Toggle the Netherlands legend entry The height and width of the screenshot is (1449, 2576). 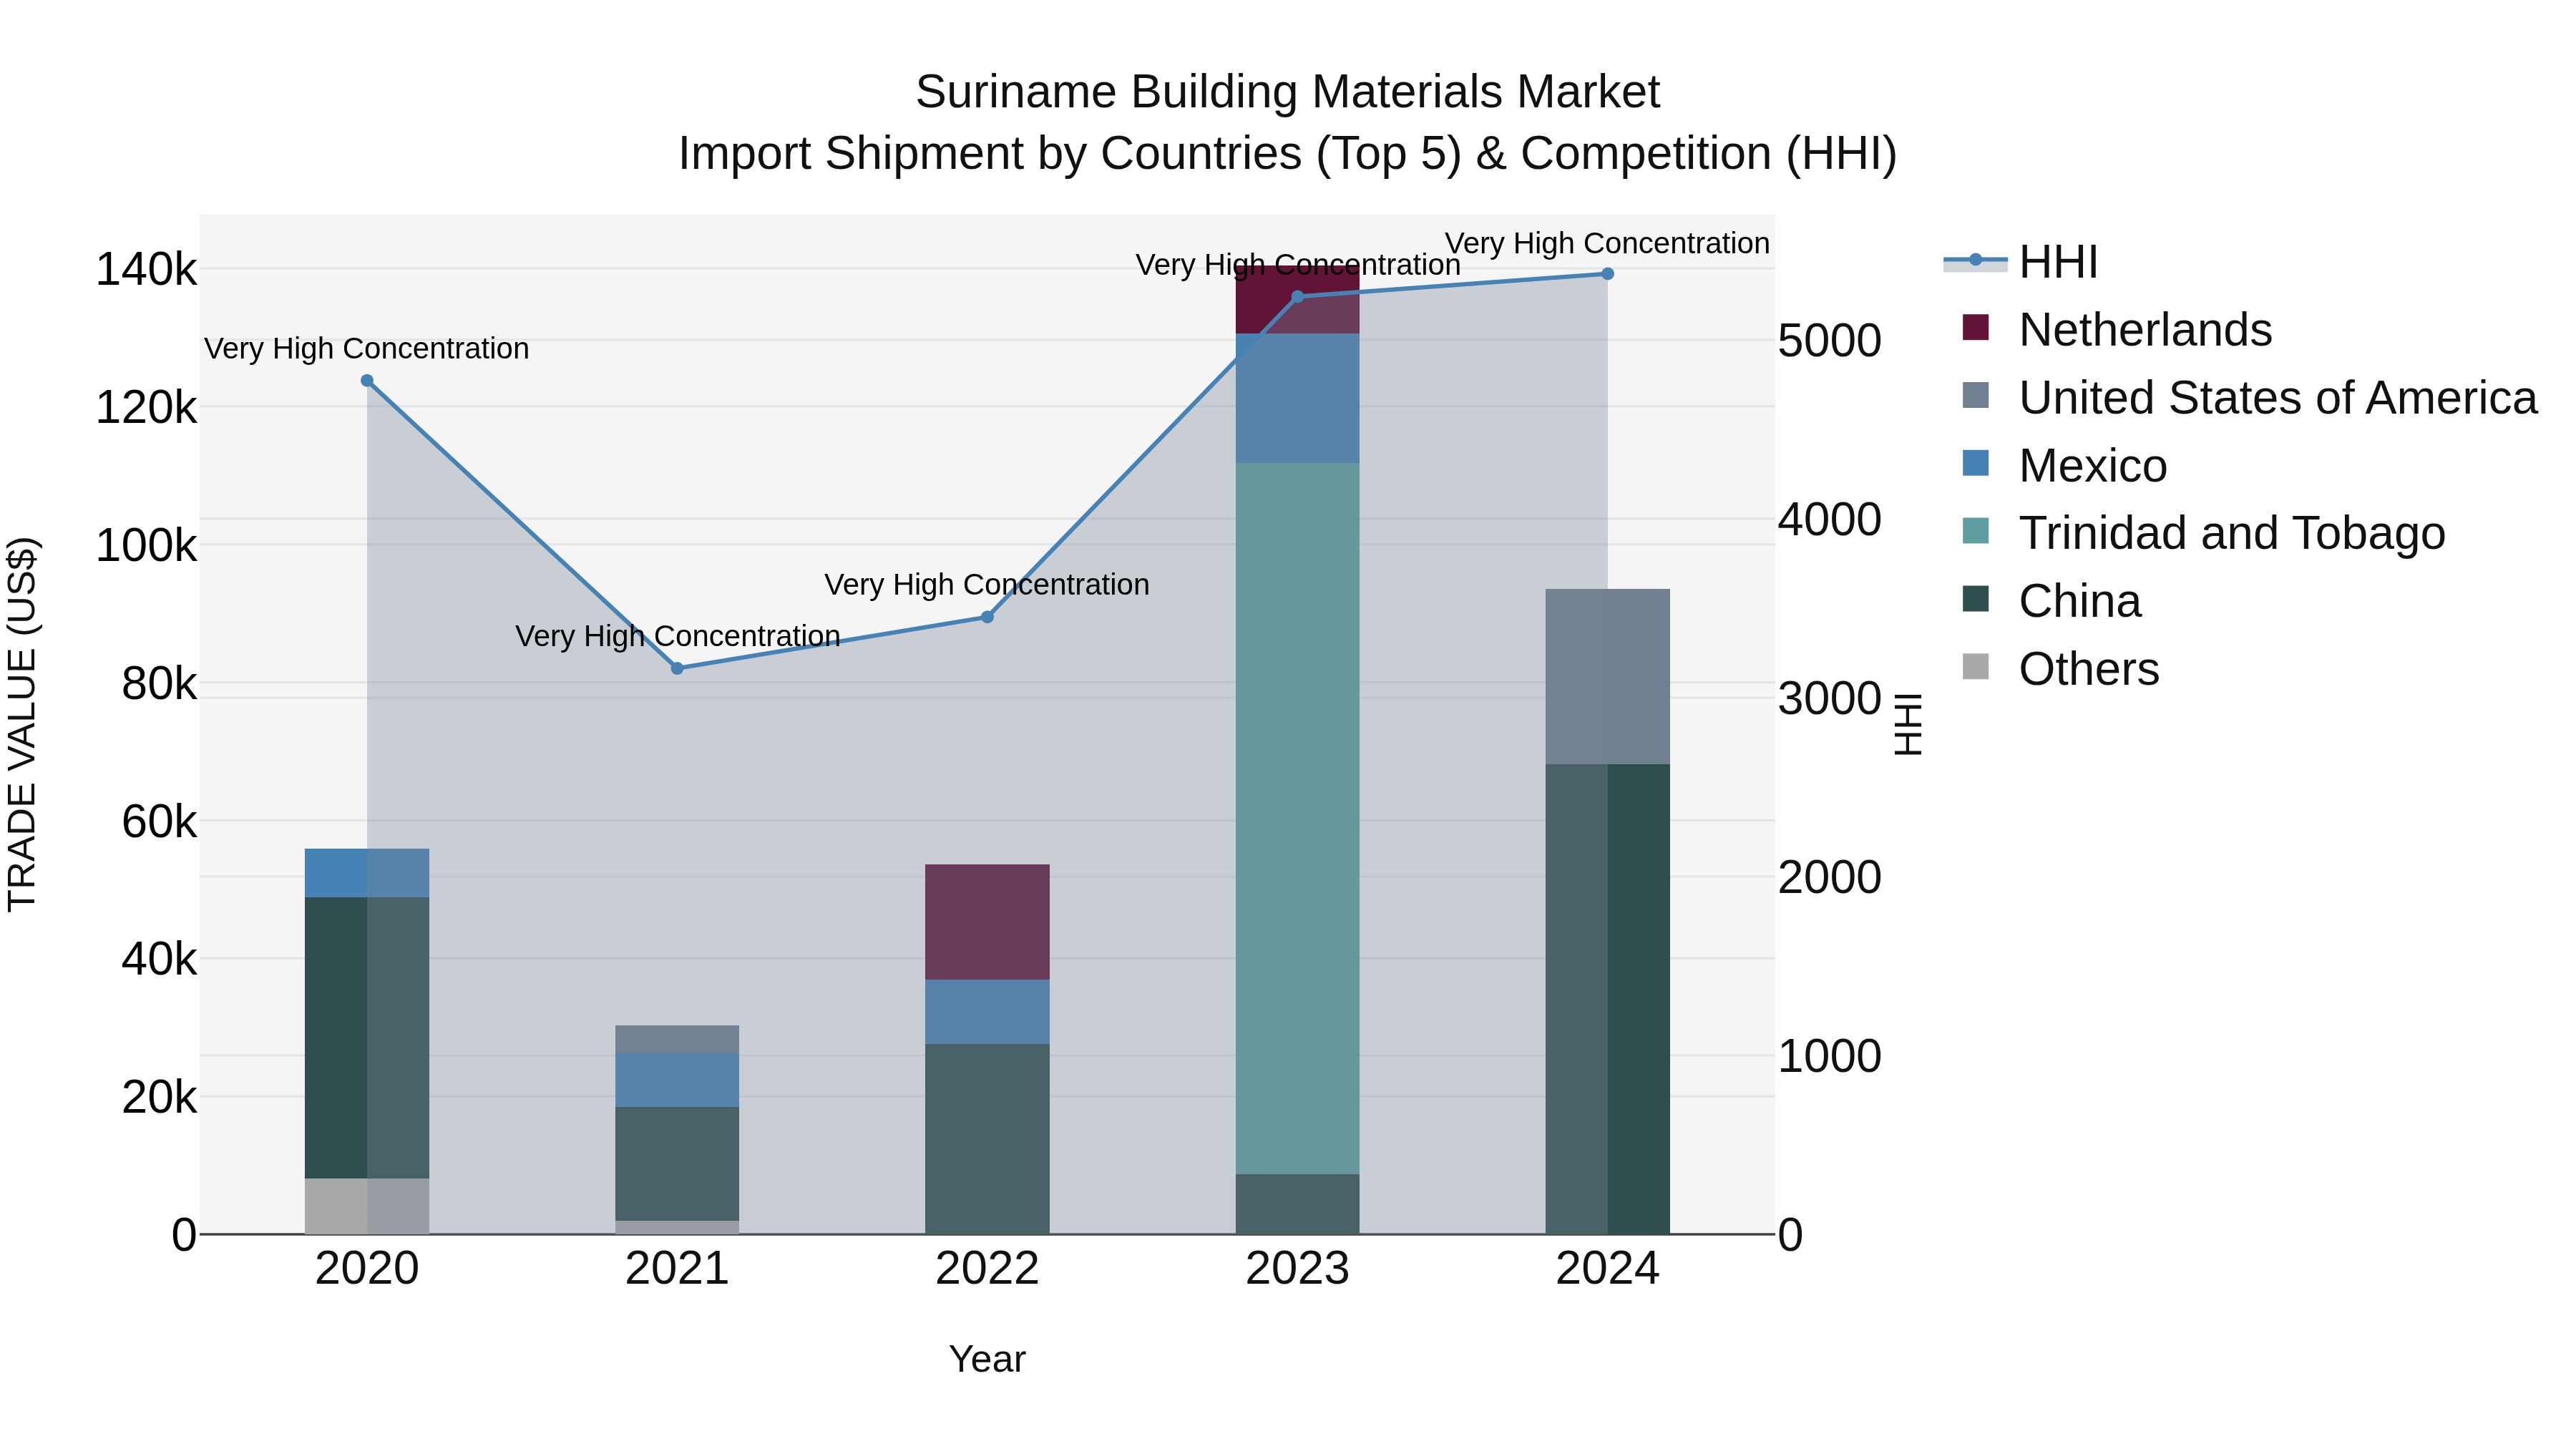(x=2117, y=329)
